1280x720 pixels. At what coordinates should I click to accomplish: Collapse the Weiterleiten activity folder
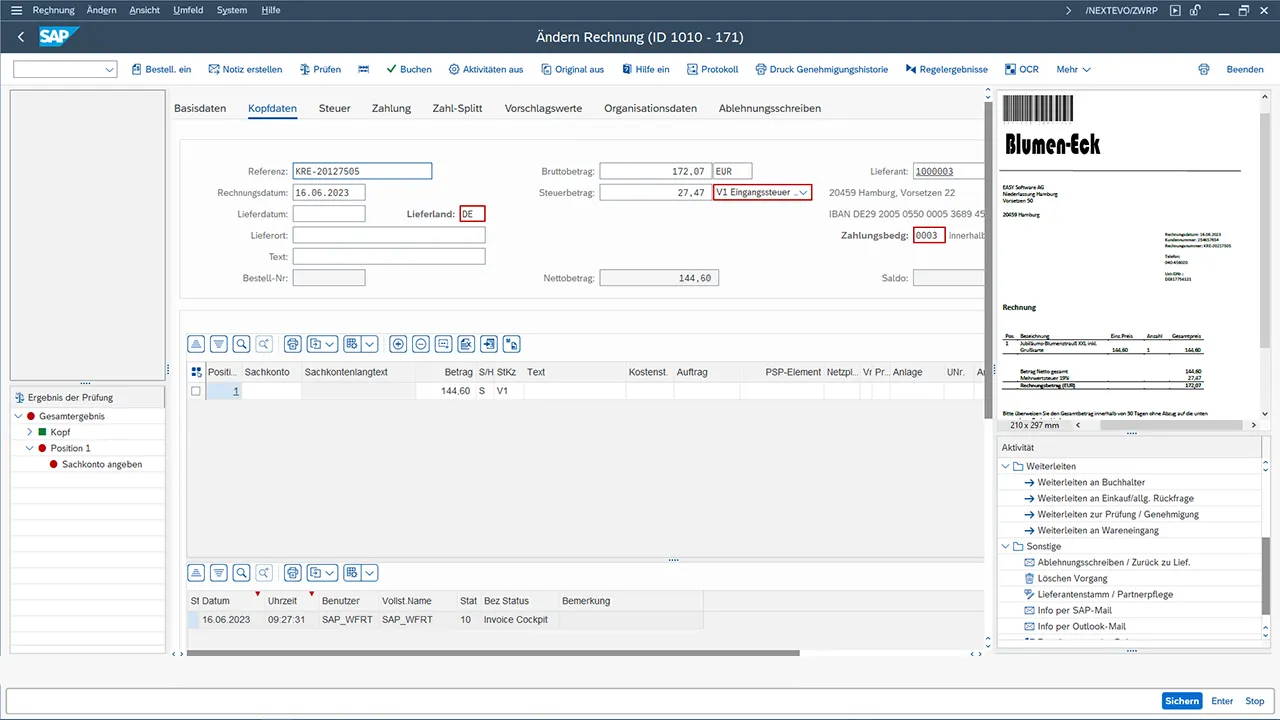coord(1006,466)
